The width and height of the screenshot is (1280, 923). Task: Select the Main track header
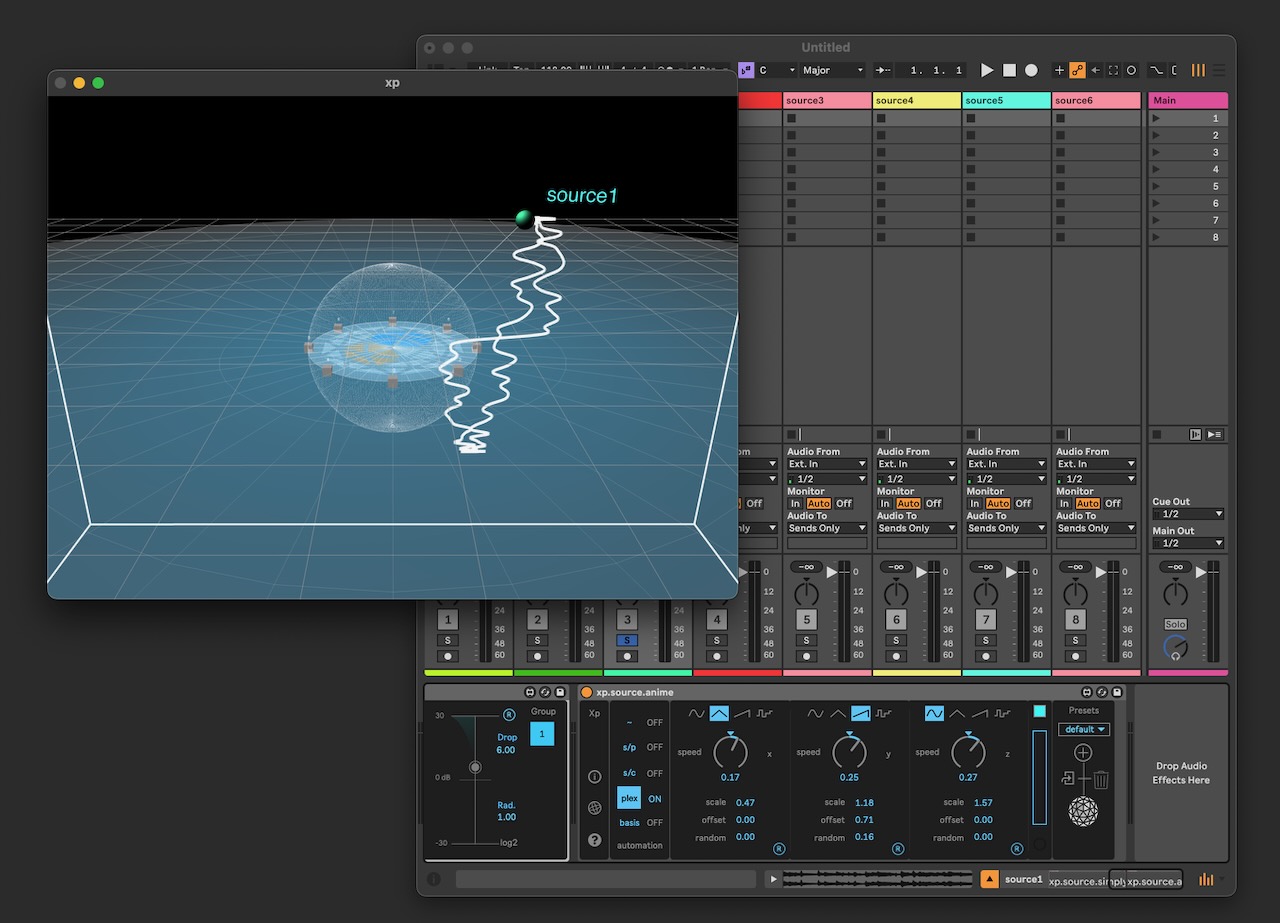tap(1188, 100)
